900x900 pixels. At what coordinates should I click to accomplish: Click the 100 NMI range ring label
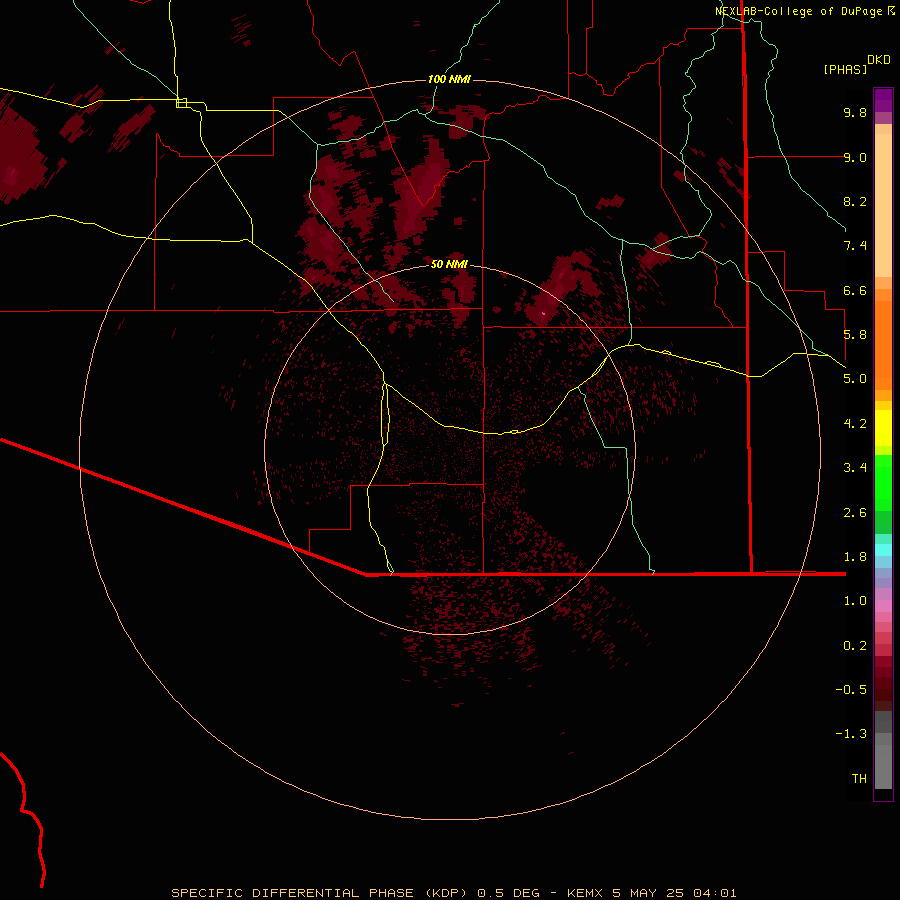449,79
